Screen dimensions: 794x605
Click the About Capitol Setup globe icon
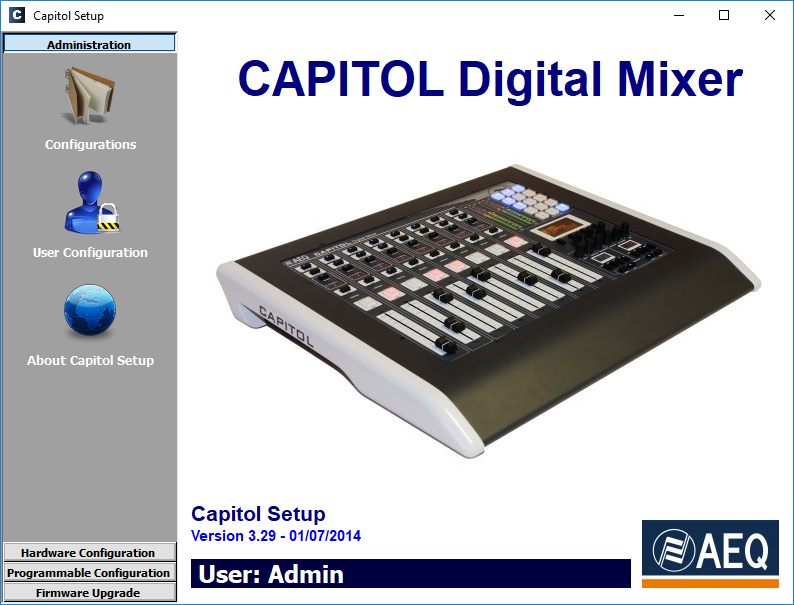click(90, 310)
